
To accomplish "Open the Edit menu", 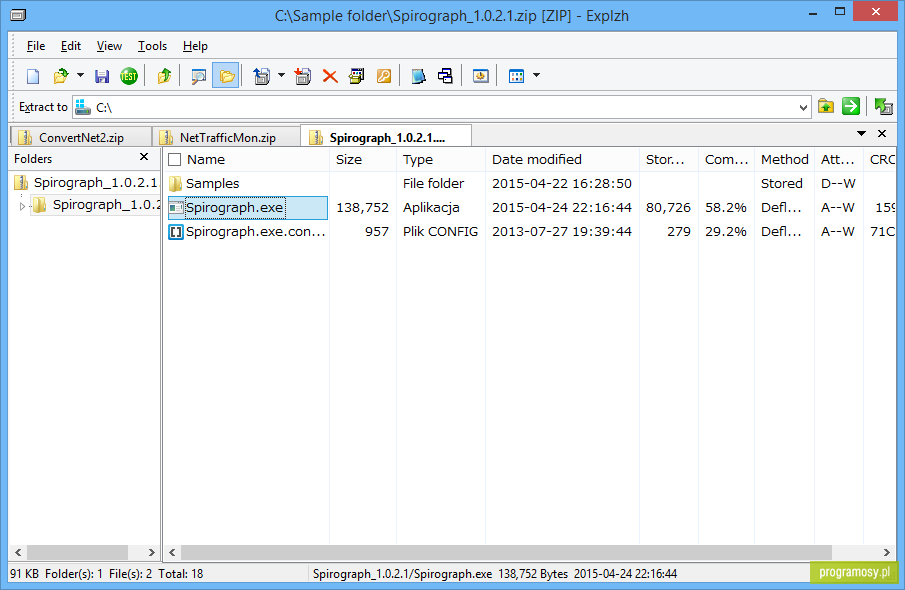I will 70,46.
